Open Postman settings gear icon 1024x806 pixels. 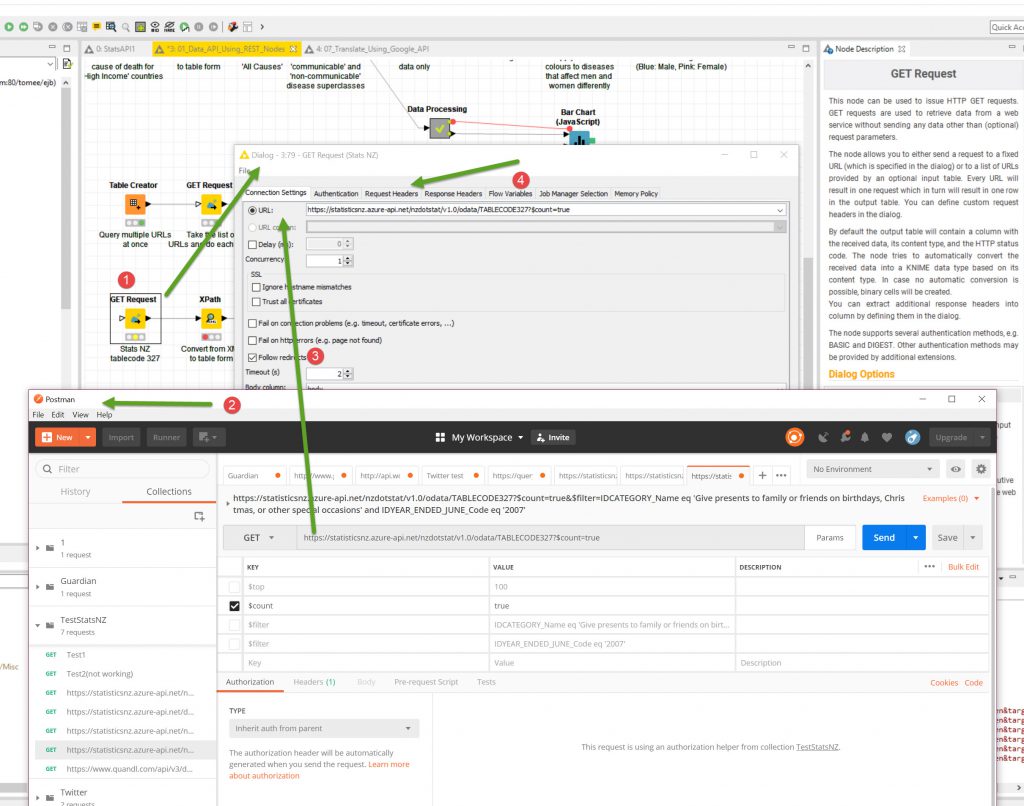click(980, 469)
